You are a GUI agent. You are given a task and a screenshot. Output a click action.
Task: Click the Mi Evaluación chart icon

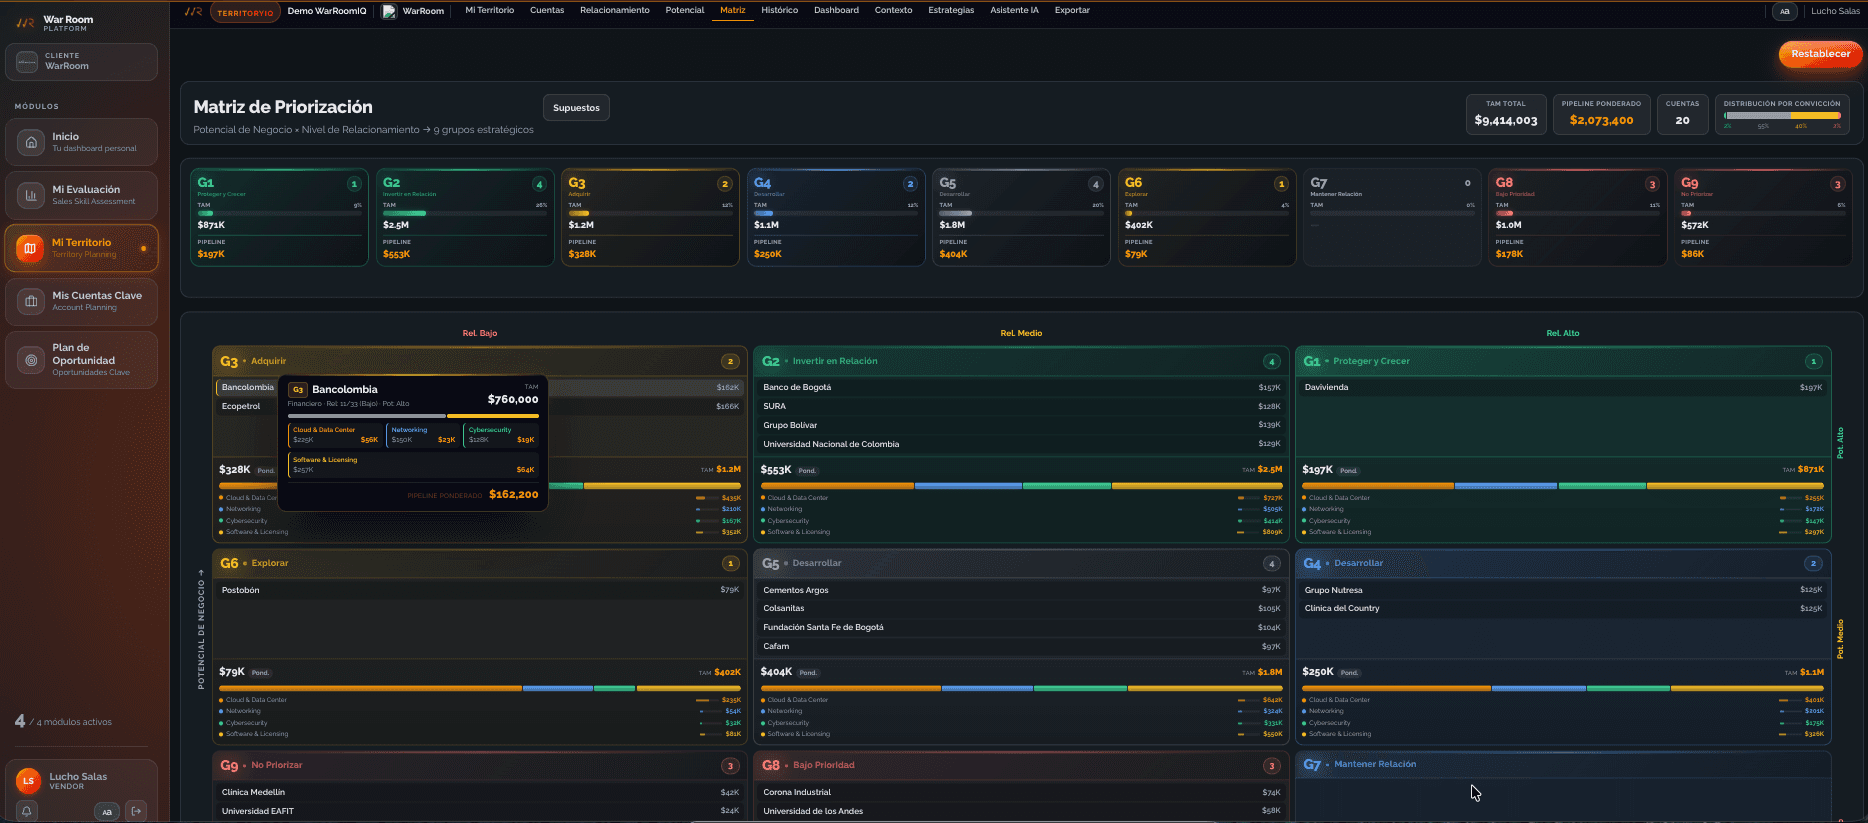pos(31,195)
